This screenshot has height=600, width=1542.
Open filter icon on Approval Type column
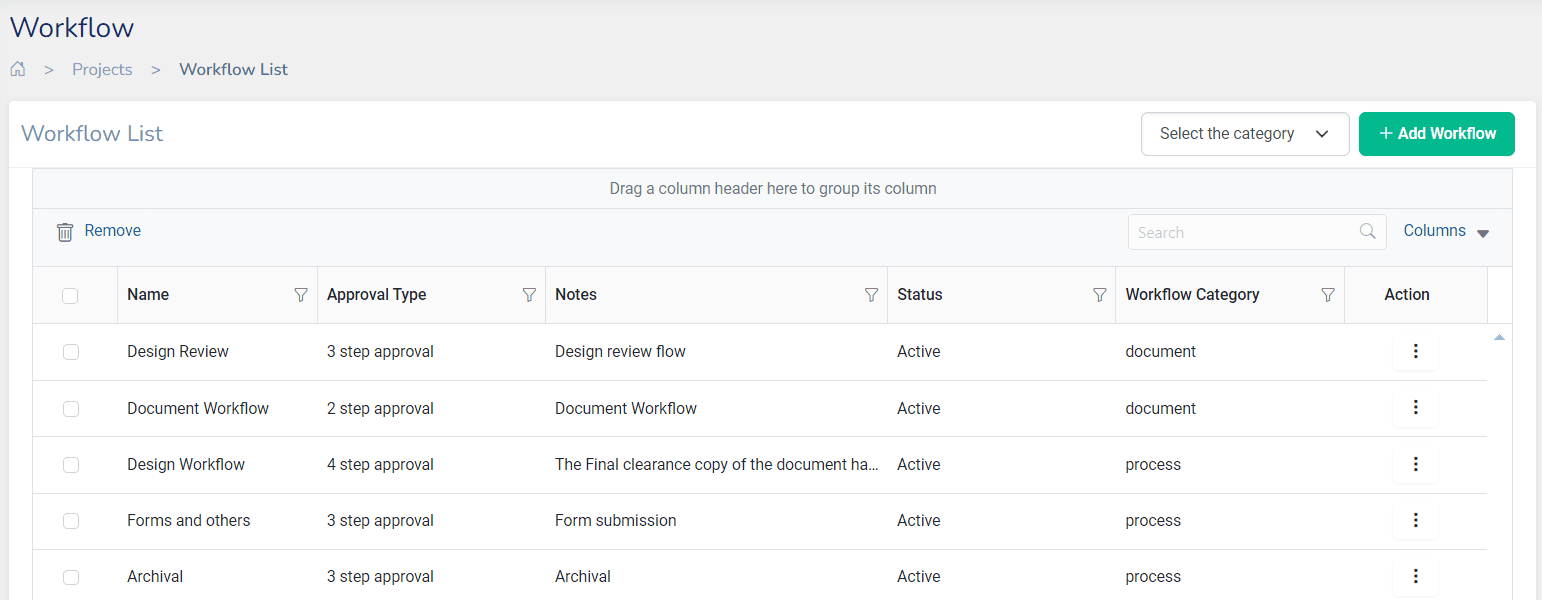click(529, 295)
